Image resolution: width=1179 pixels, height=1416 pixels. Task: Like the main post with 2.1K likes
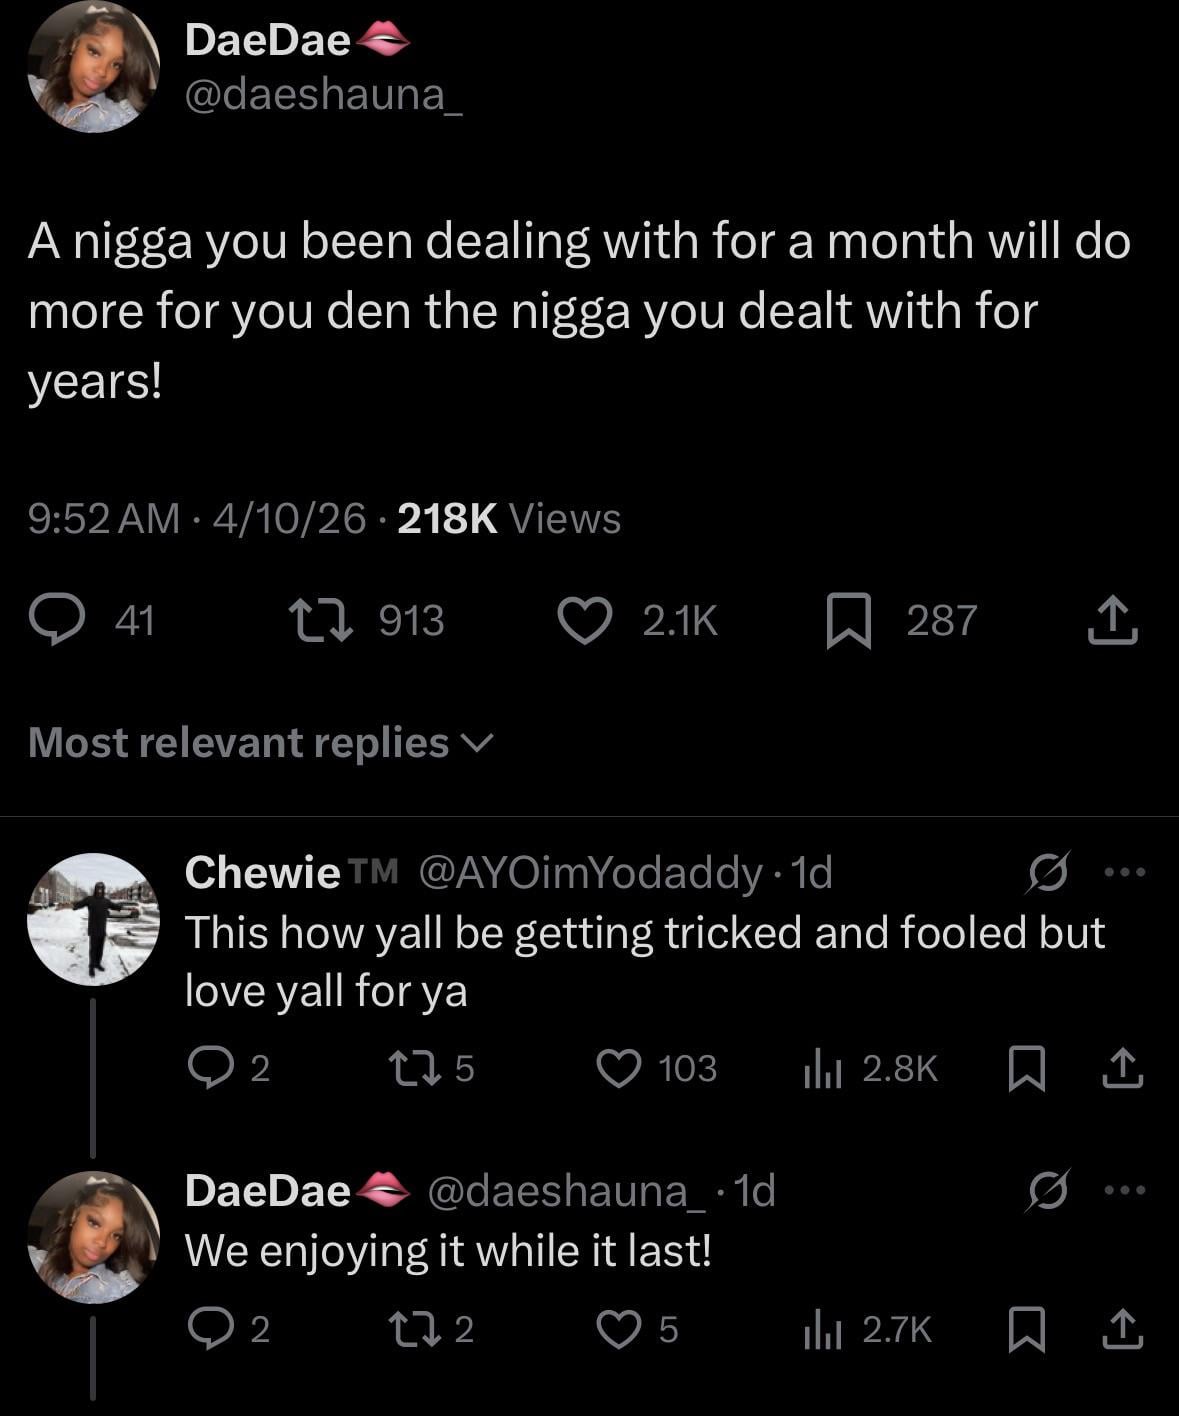584,620
